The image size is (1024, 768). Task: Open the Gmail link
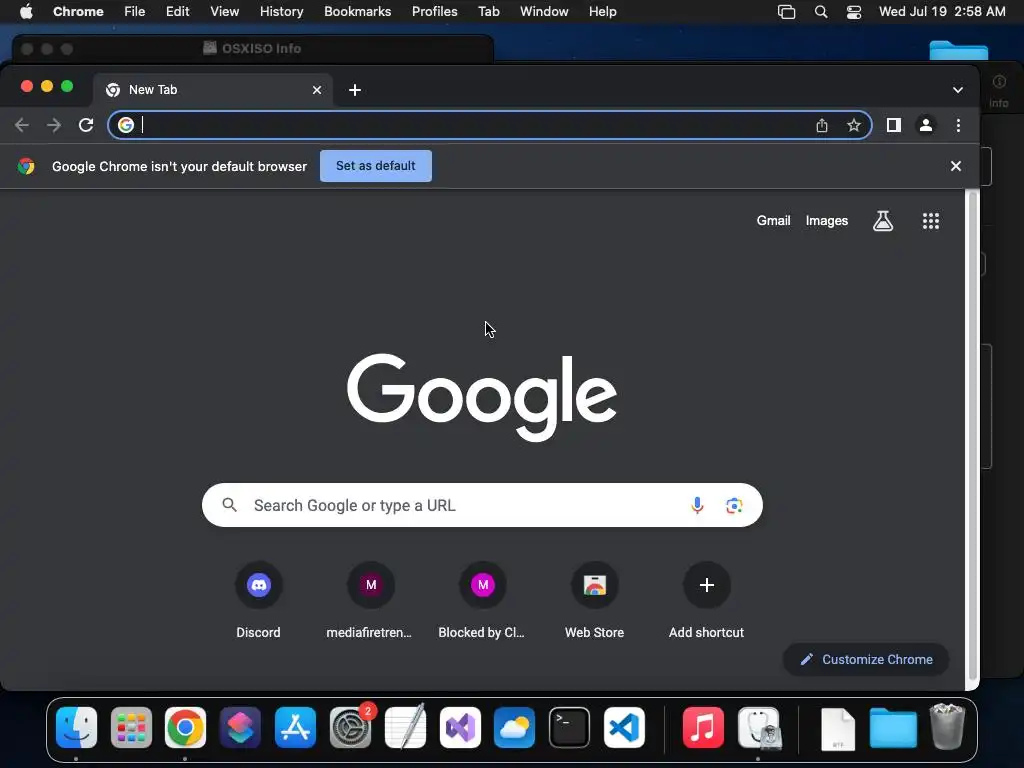pos(773,221)
